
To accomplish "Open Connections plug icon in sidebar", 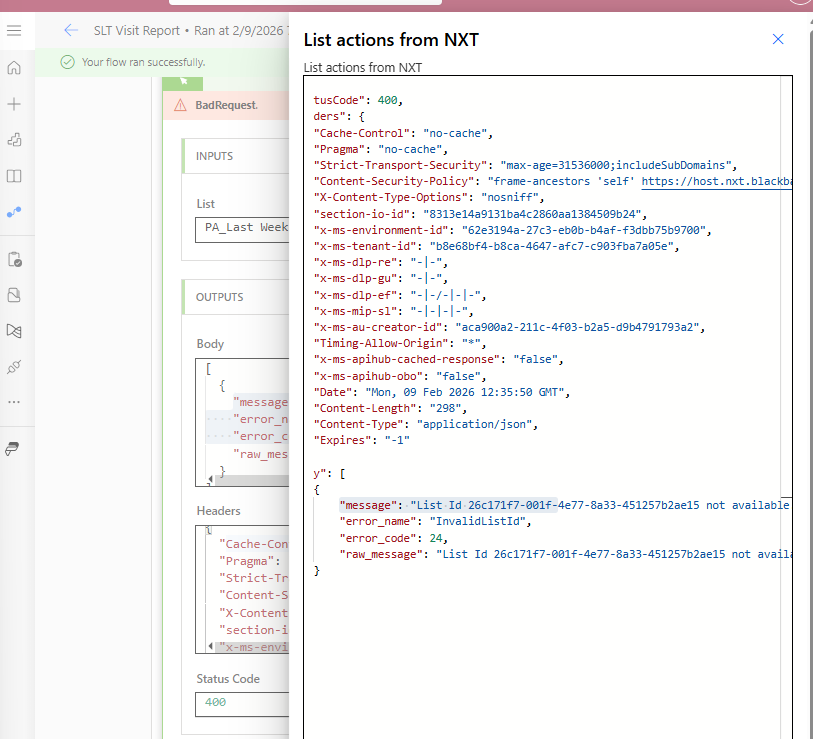I will [x=14, y=367].
